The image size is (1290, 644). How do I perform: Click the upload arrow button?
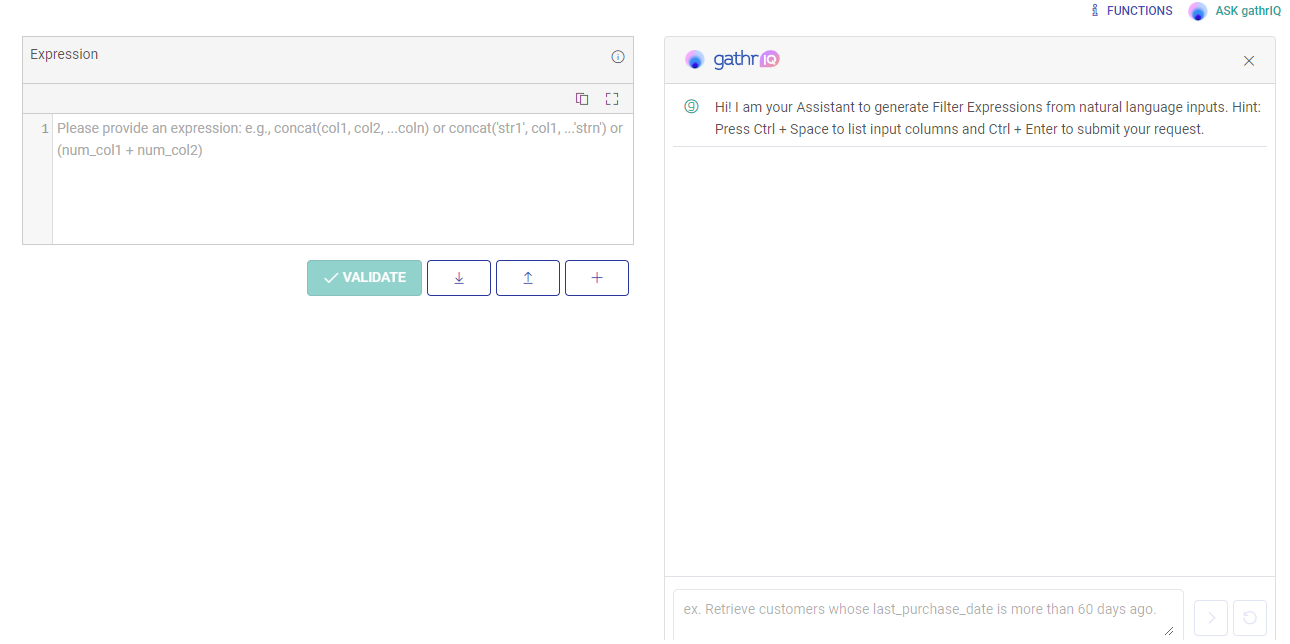[528, 278]
